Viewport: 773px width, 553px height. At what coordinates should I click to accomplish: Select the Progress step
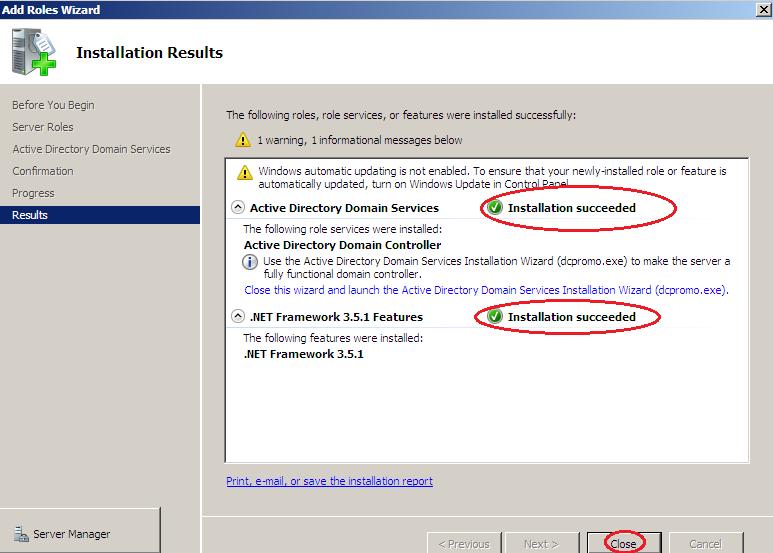click(33, 193)
